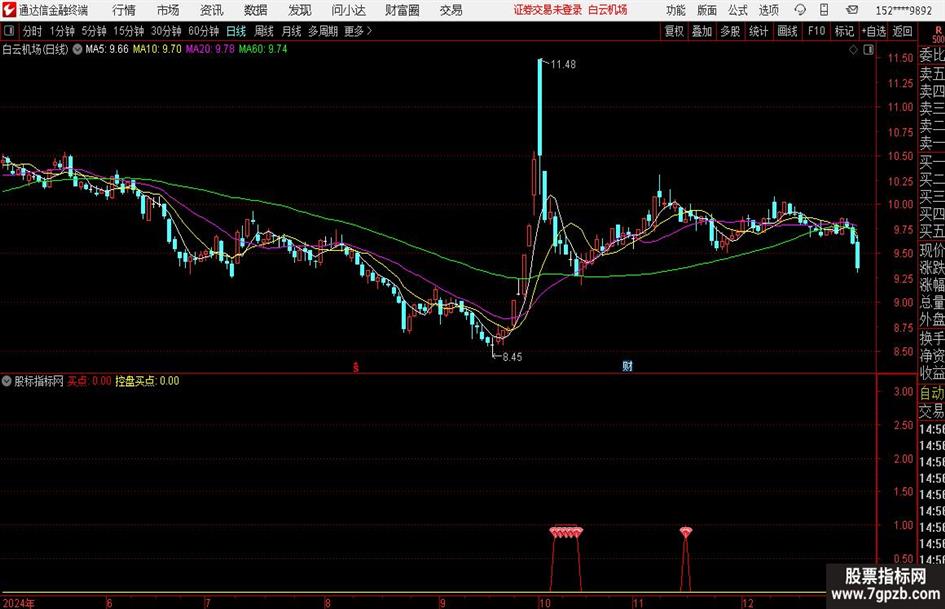945x609 pixels.
Task: Open the 市场 menu
Action: [168, 10]
